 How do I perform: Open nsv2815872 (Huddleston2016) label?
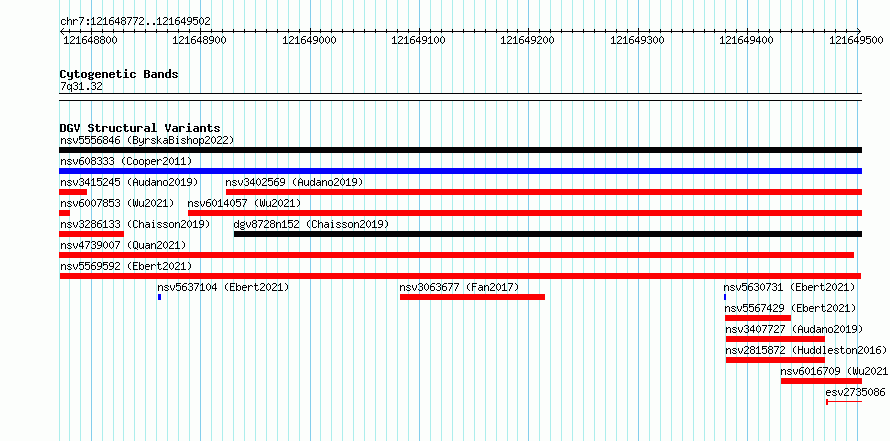tap(806, 350)
